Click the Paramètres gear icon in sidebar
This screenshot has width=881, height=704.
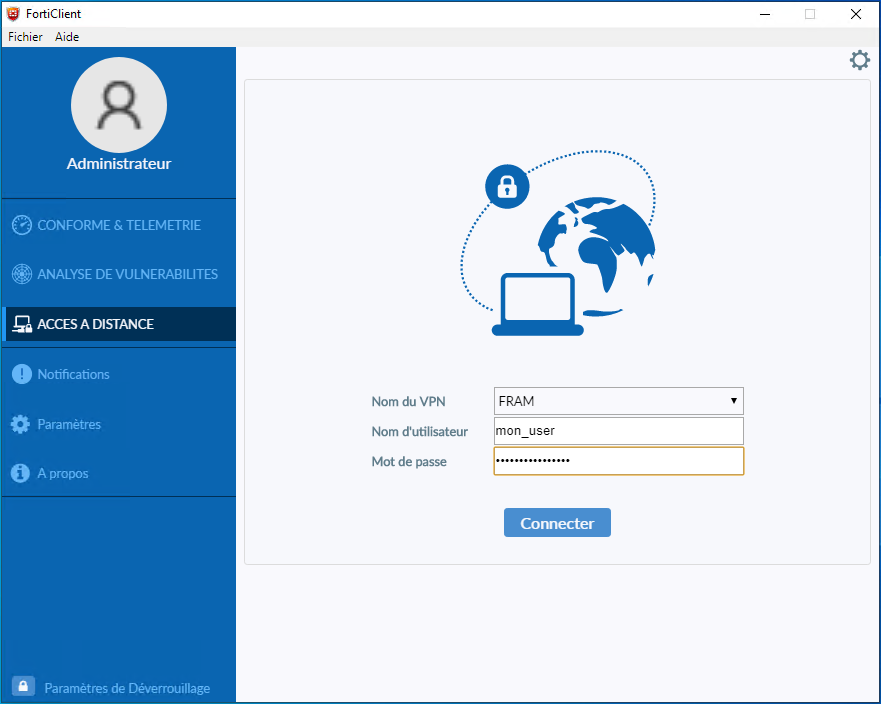(21, 424)
